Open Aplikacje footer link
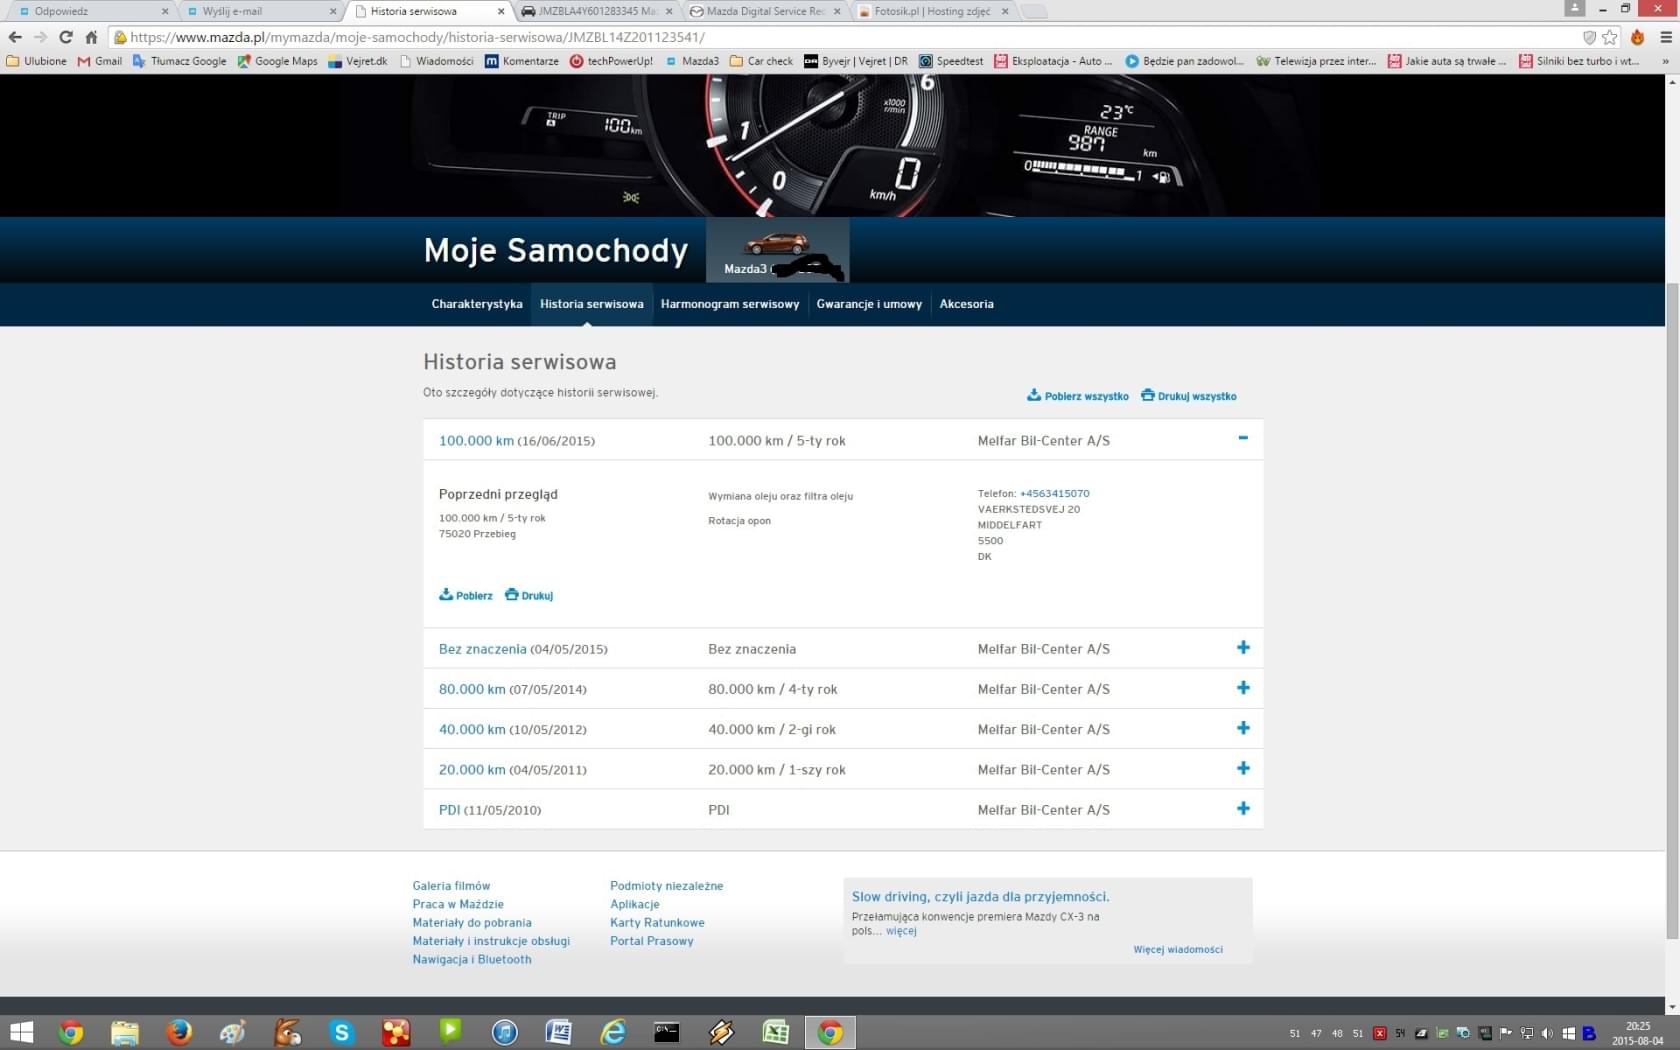1680x1050 pixels. click(635, 904)
